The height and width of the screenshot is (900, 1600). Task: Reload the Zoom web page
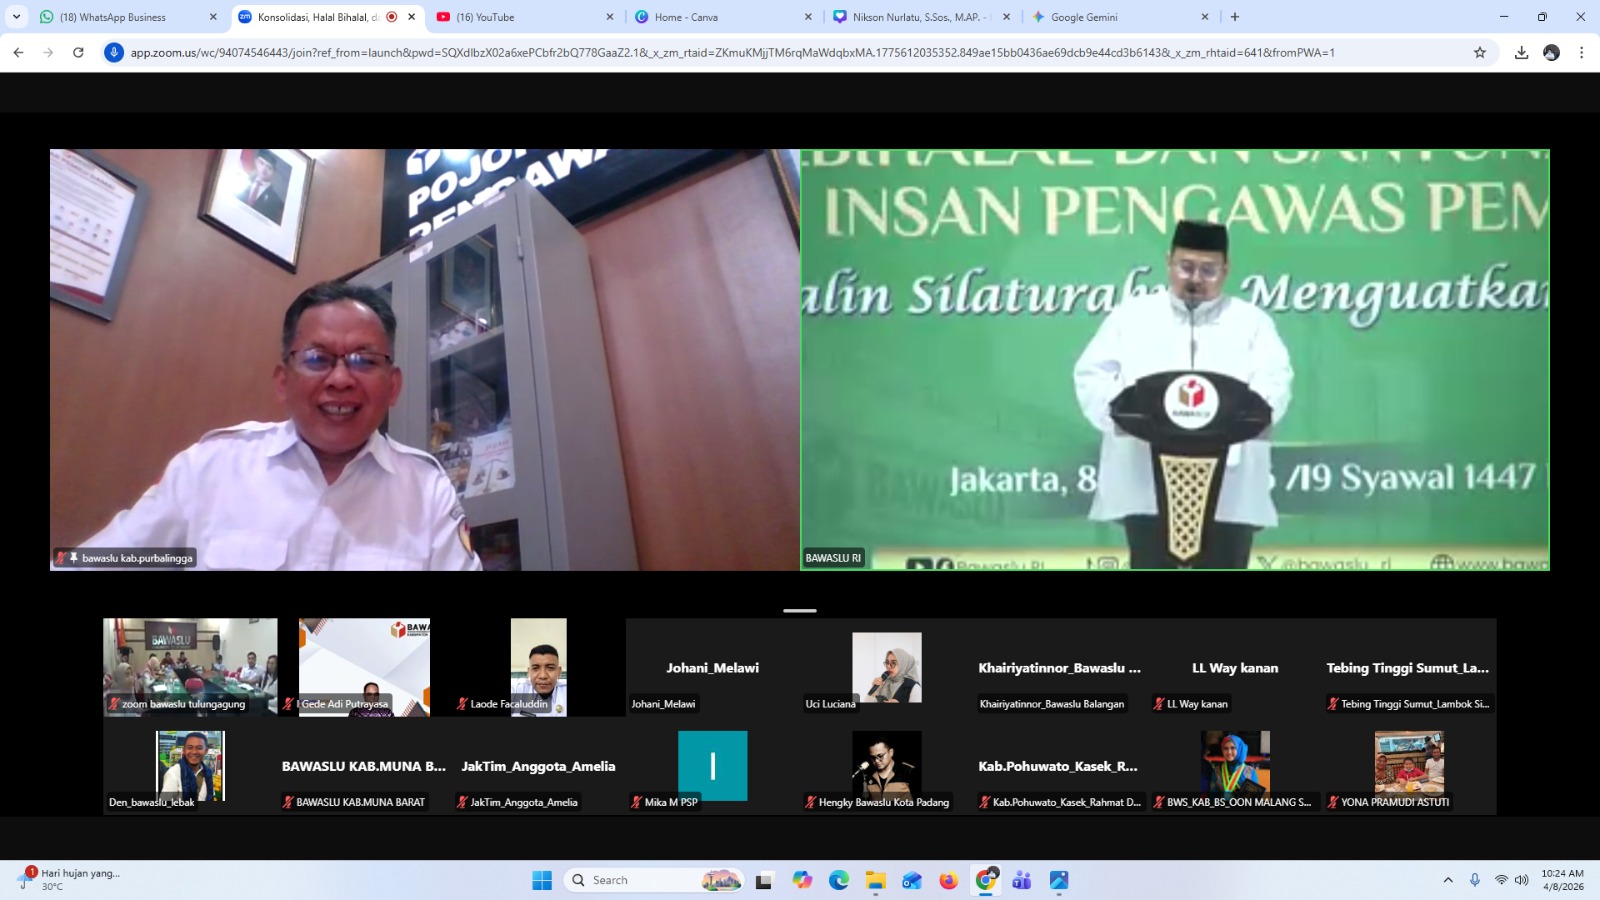(x=78, y=52)
